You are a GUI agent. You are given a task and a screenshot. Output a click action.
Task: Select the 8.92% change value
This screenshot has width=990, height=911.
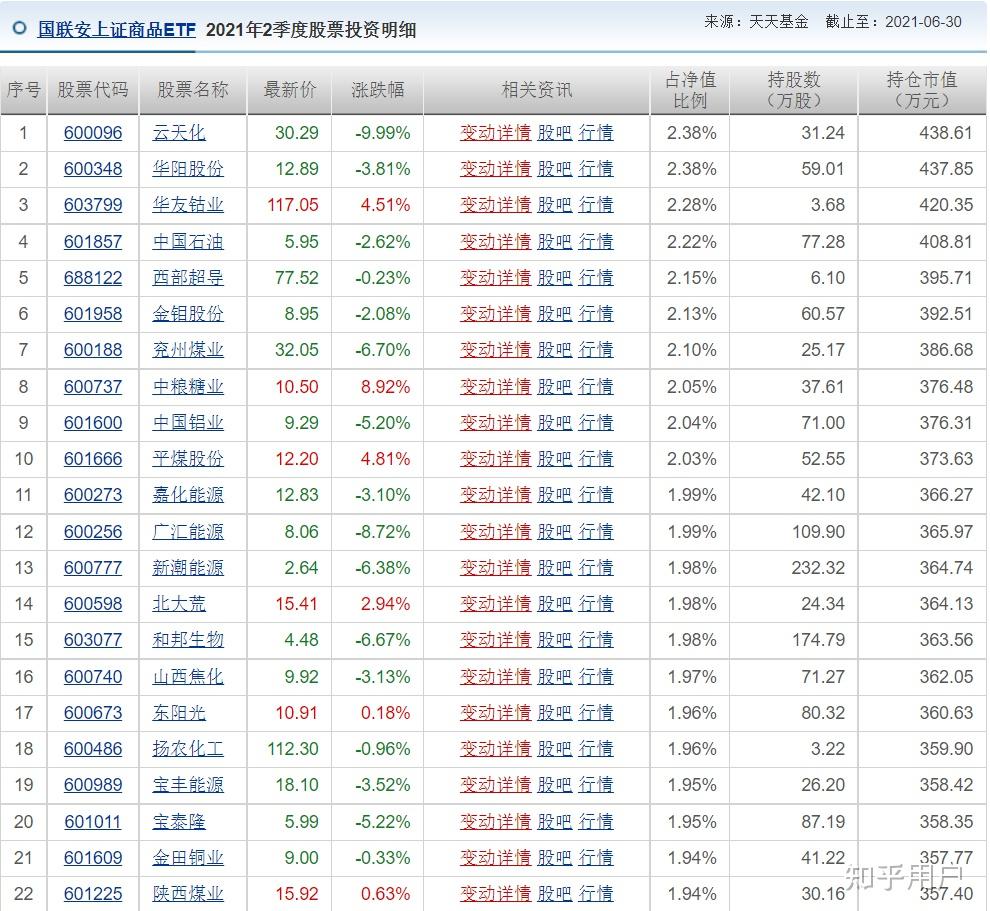click(x=385, y=386)
